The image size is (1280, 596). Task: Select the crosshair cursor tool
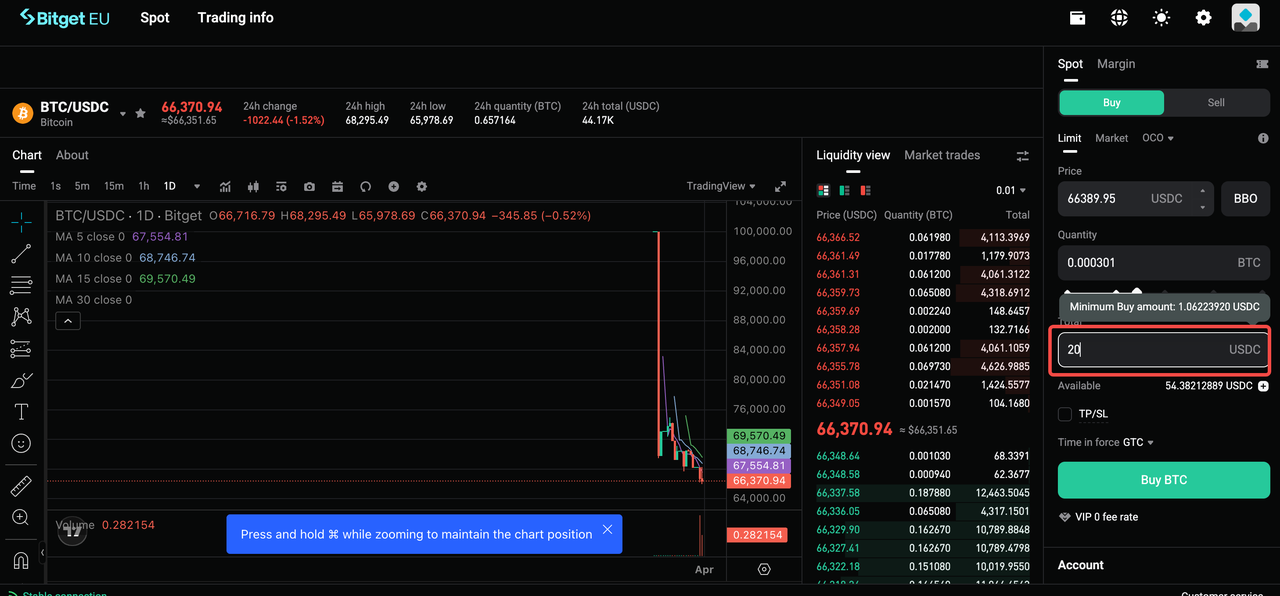[x=21, y=222]
